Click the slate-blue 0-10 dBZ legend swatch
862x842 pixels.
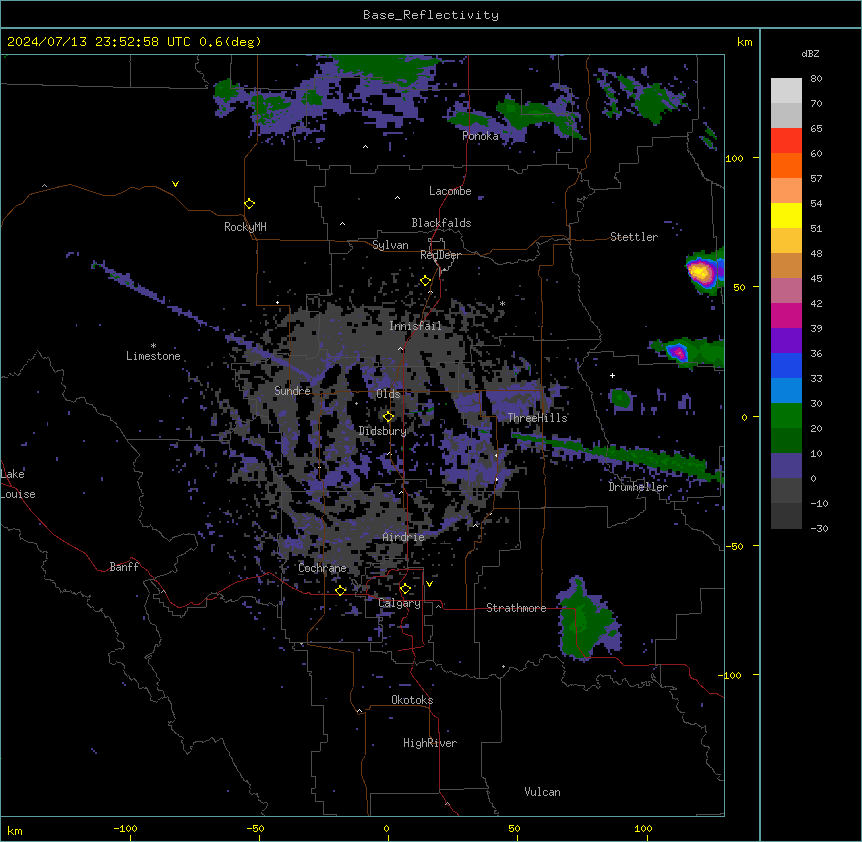[x=786, y=466]
